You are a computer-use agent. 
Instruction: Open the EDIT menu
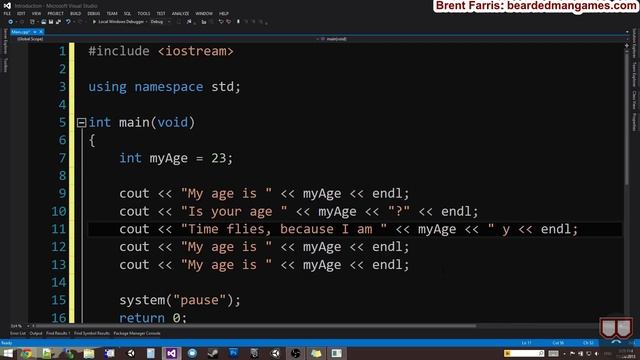(21, 13)
